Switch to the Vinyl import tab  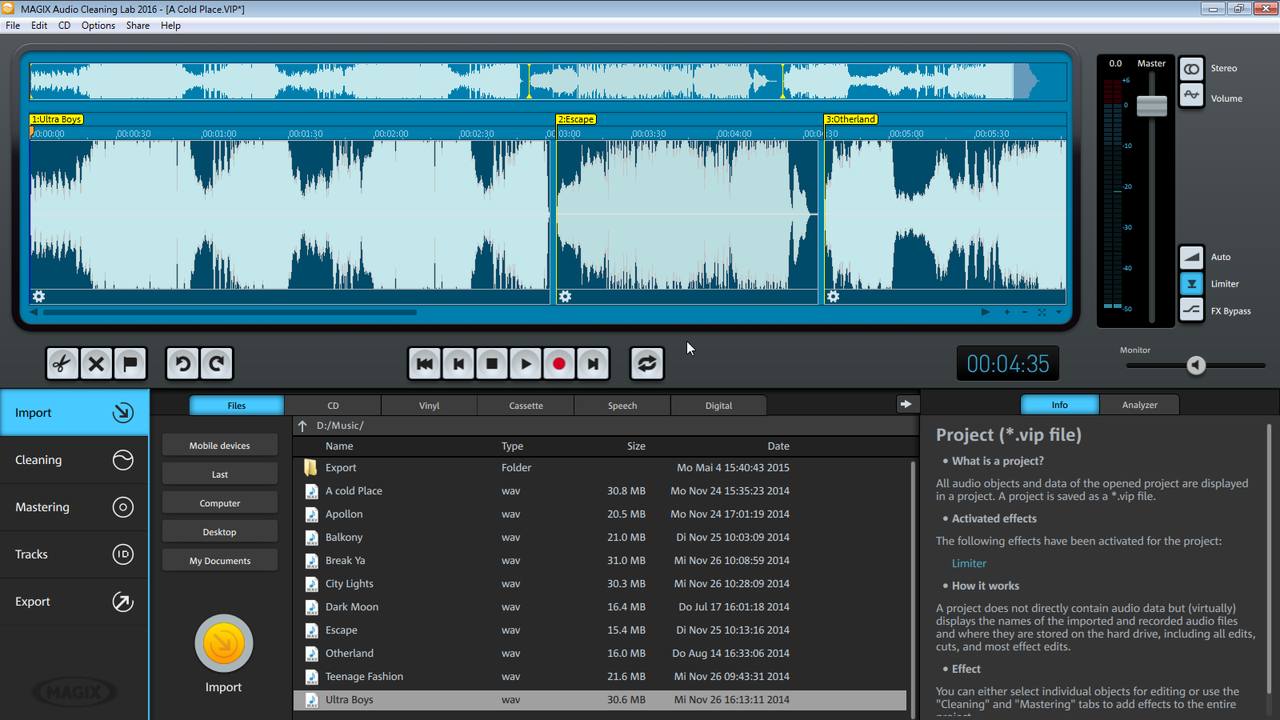[x=429, y=405]
